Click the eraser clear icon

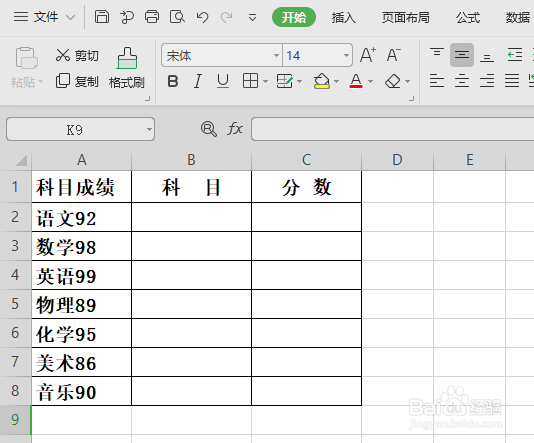[x=393, y=81]
